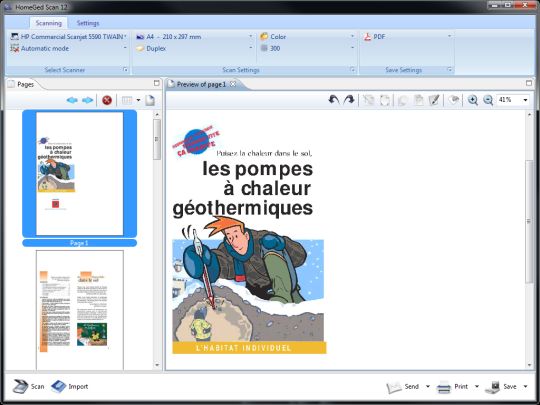The width and height of the screenshot is (540, 405).
Task: Click the Import button
Action: click(70, 386)
